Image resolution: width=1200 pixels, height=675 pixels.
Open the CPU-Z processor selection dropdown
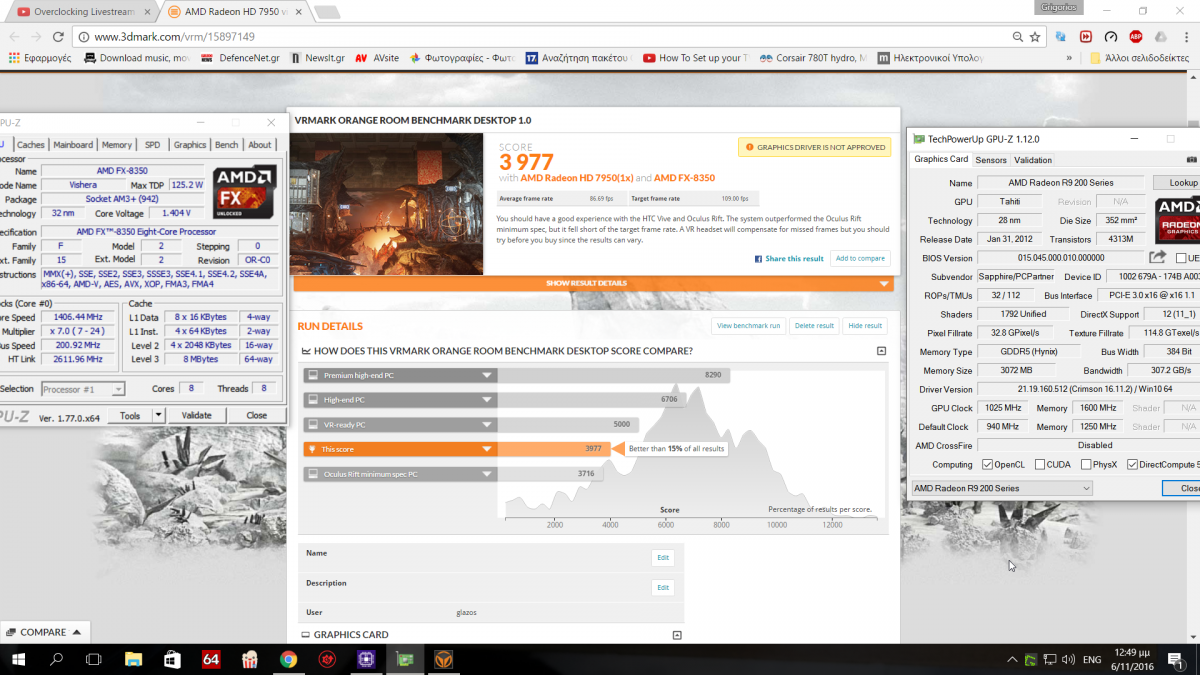(x=82, y=389)
